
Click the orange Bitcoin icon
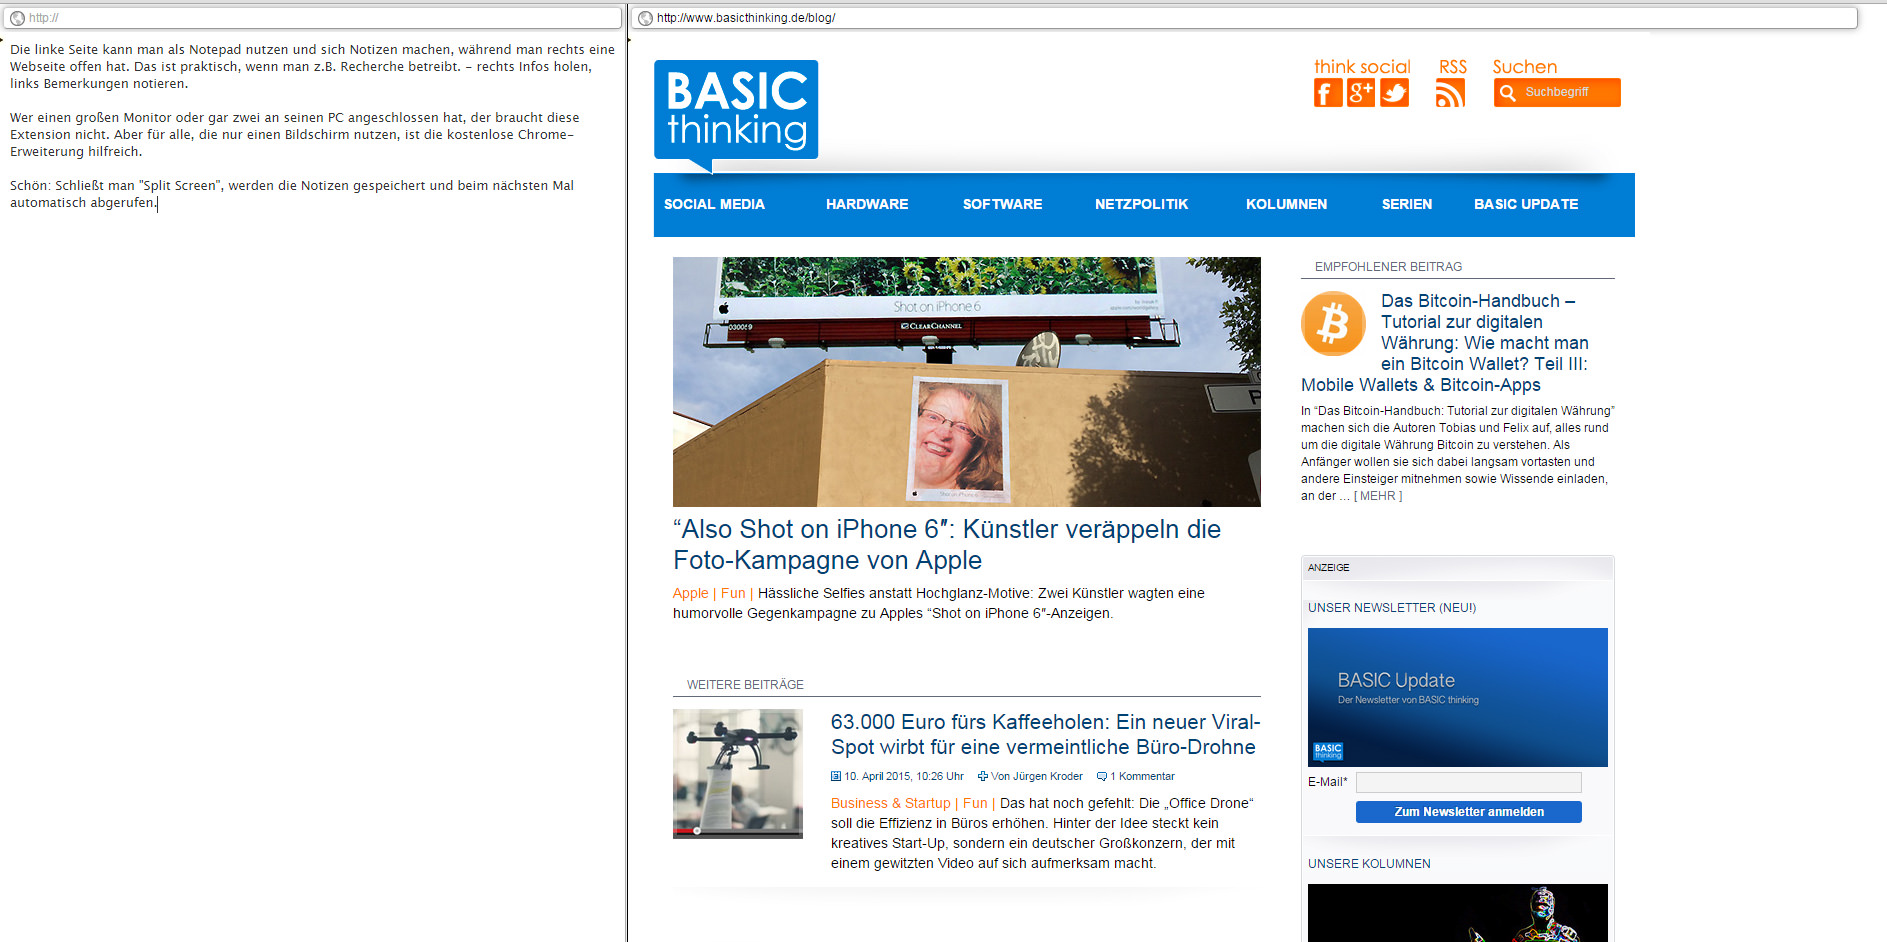[x=1333, y=323]
